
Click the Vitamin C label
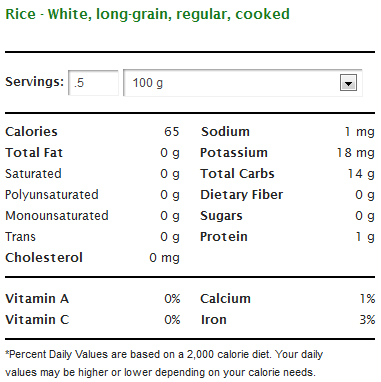coord(37,320)
